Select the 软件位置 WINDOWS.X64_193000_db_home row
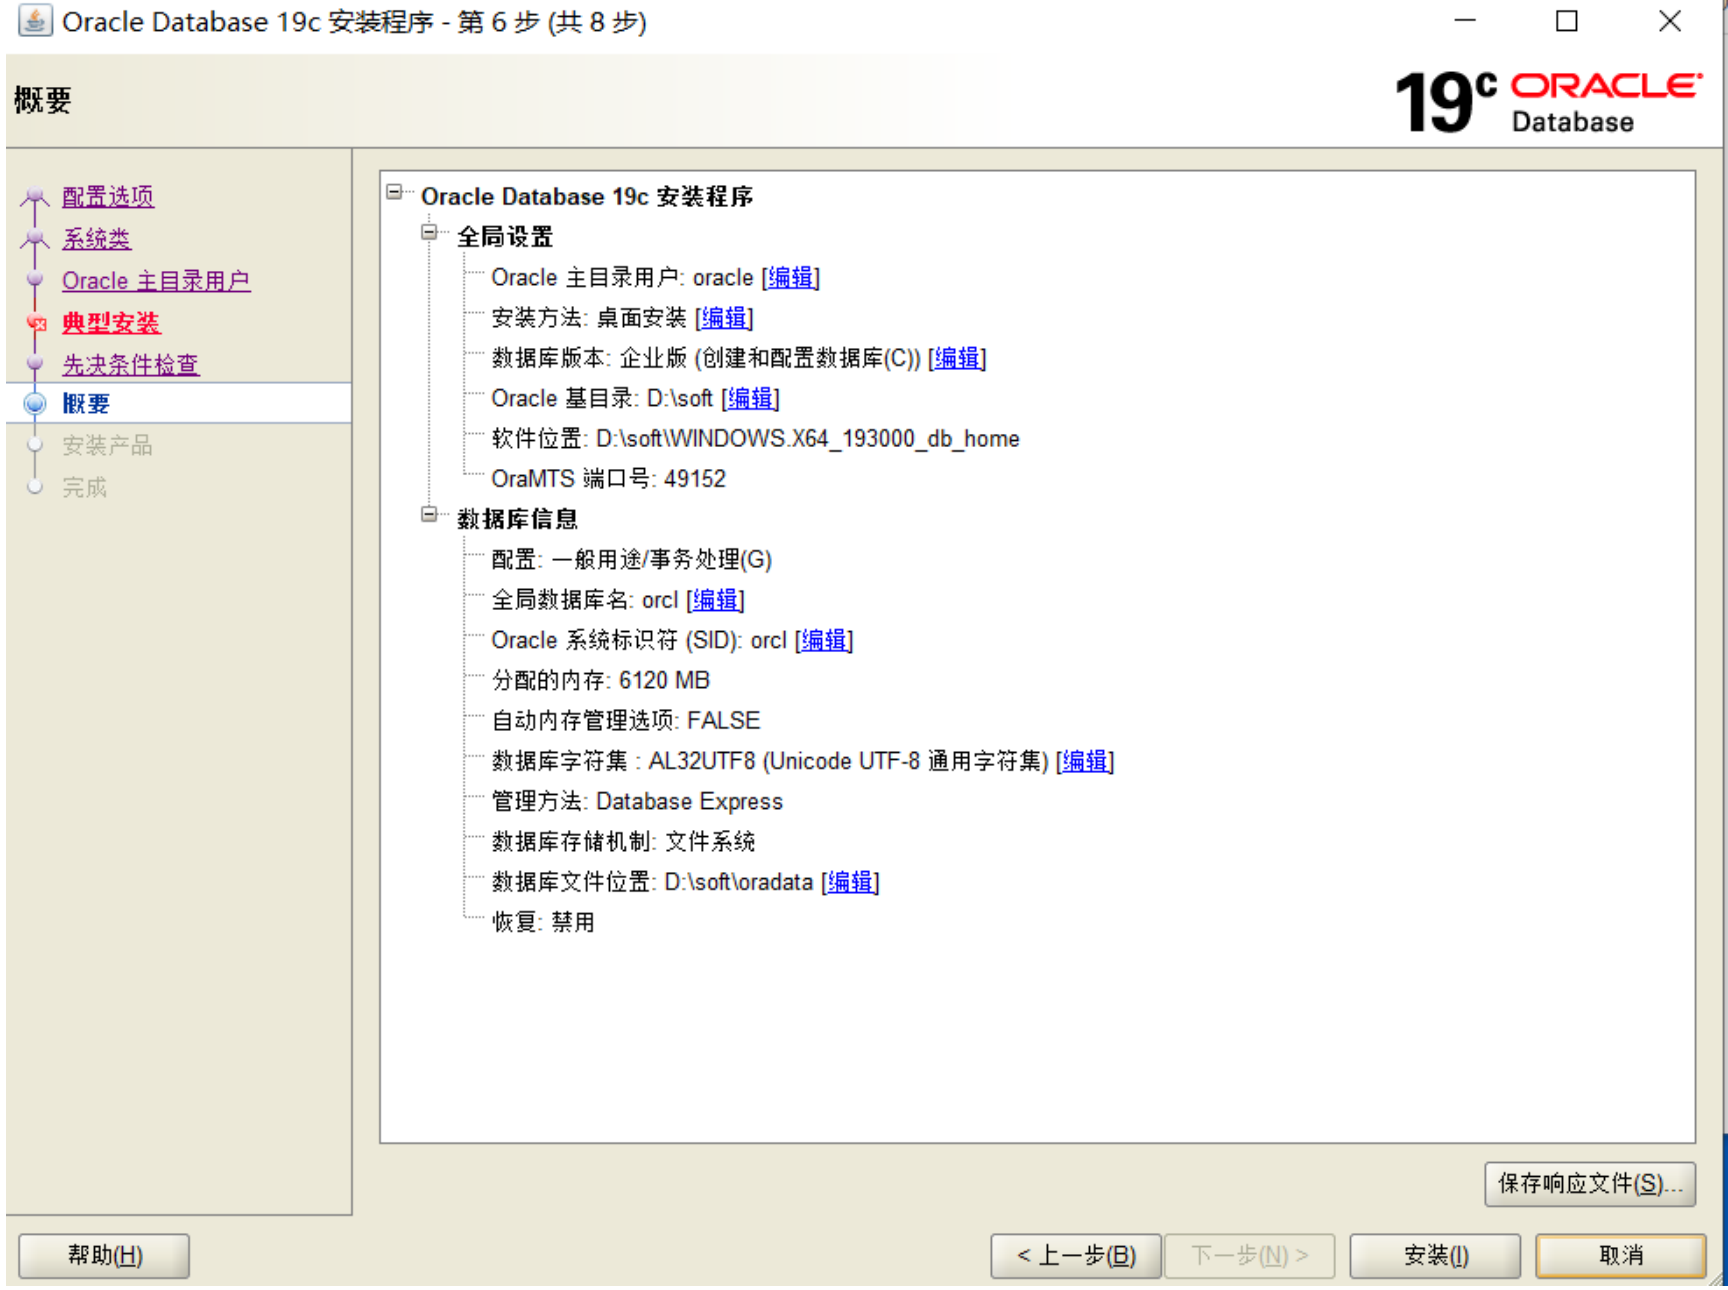Screen dimensions: 1728x1290 [x=755, y=439]
